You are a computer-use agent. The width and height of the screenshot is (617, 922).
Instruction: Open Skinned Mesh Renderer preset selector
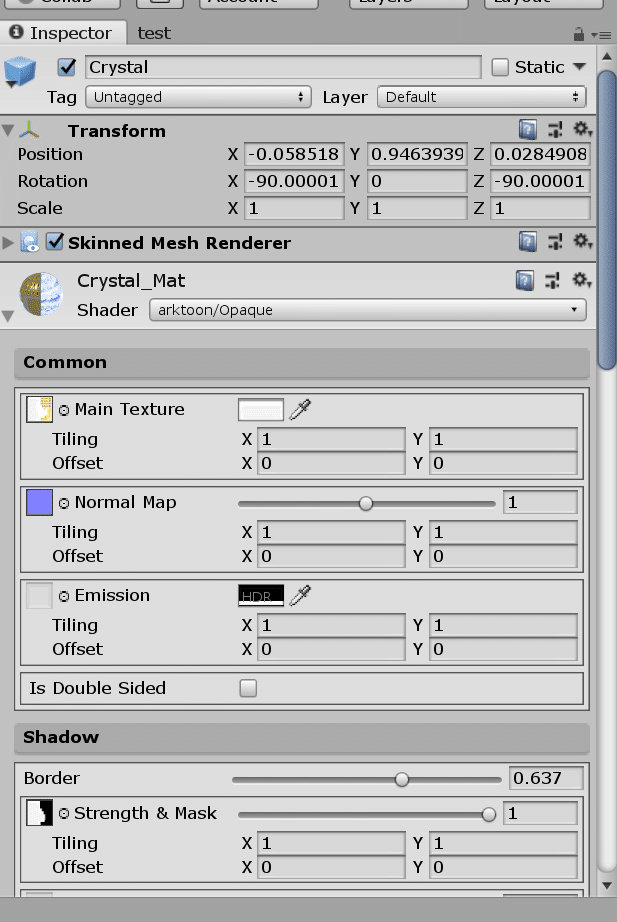point(555,242)
